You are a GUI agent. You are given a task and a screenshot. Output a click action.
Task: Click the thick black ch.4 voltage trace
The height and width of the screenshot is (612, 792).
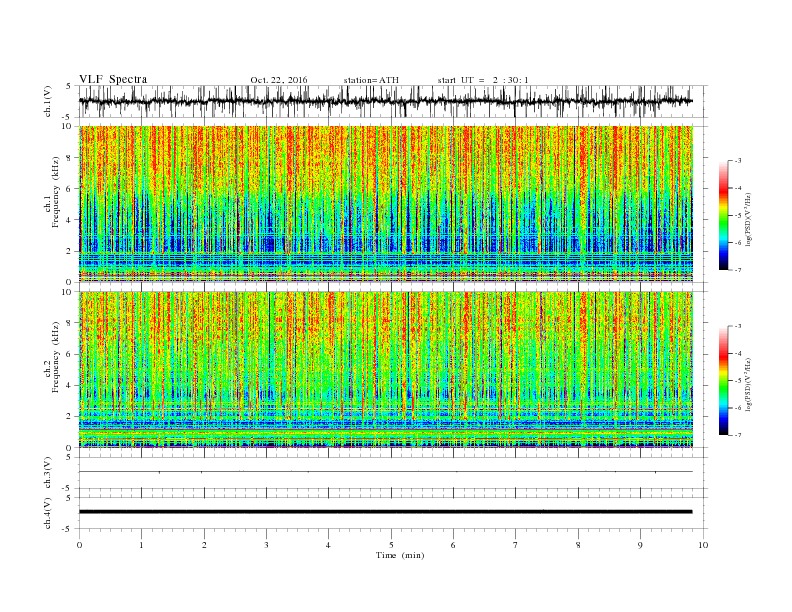coord(385,512)
